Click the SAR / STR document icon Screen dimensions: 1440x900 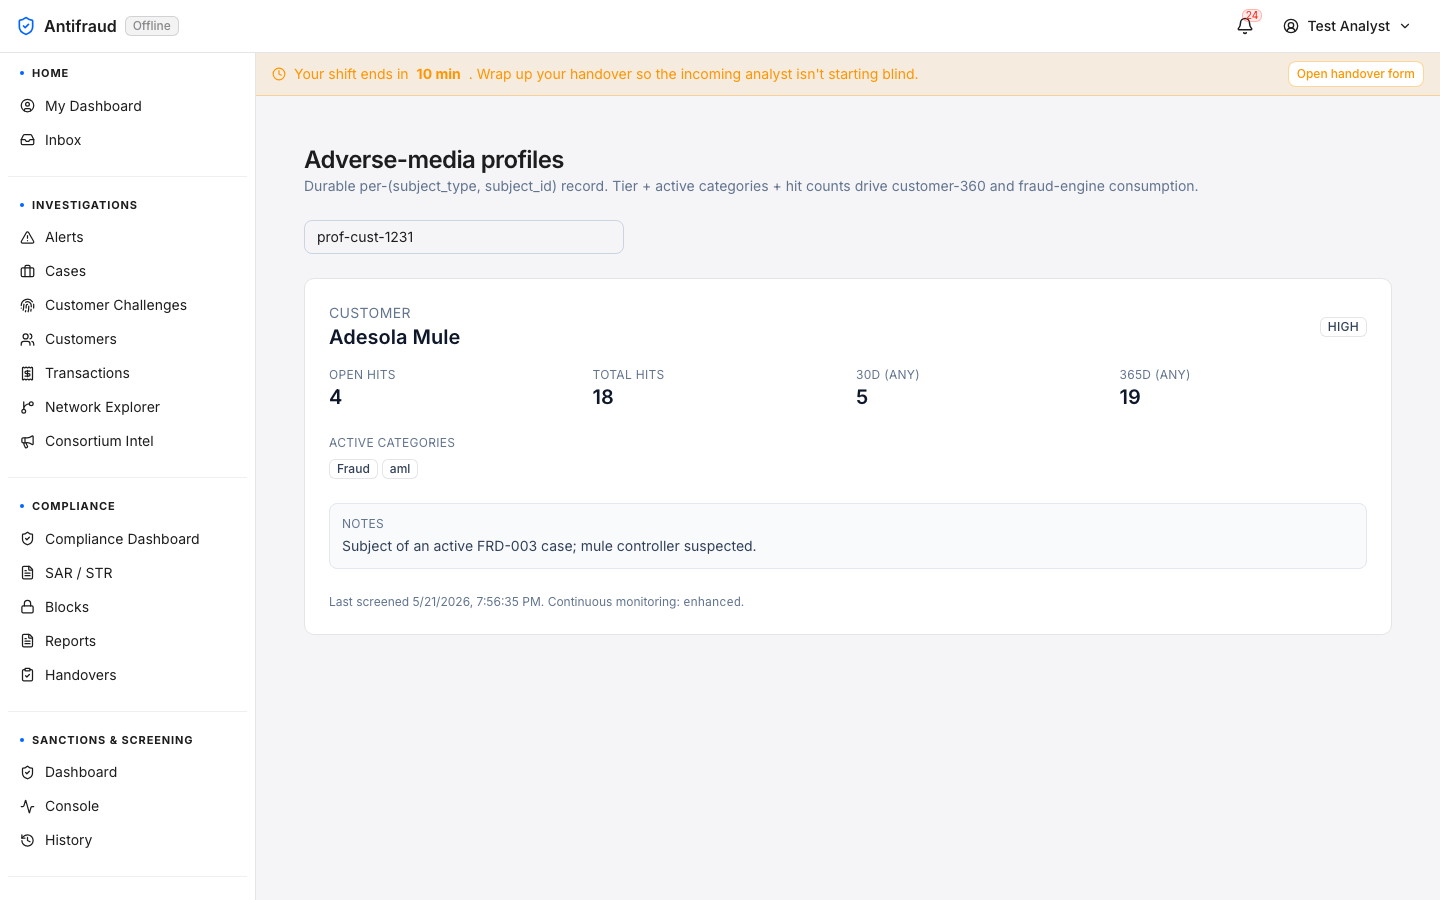coord(28,573)
